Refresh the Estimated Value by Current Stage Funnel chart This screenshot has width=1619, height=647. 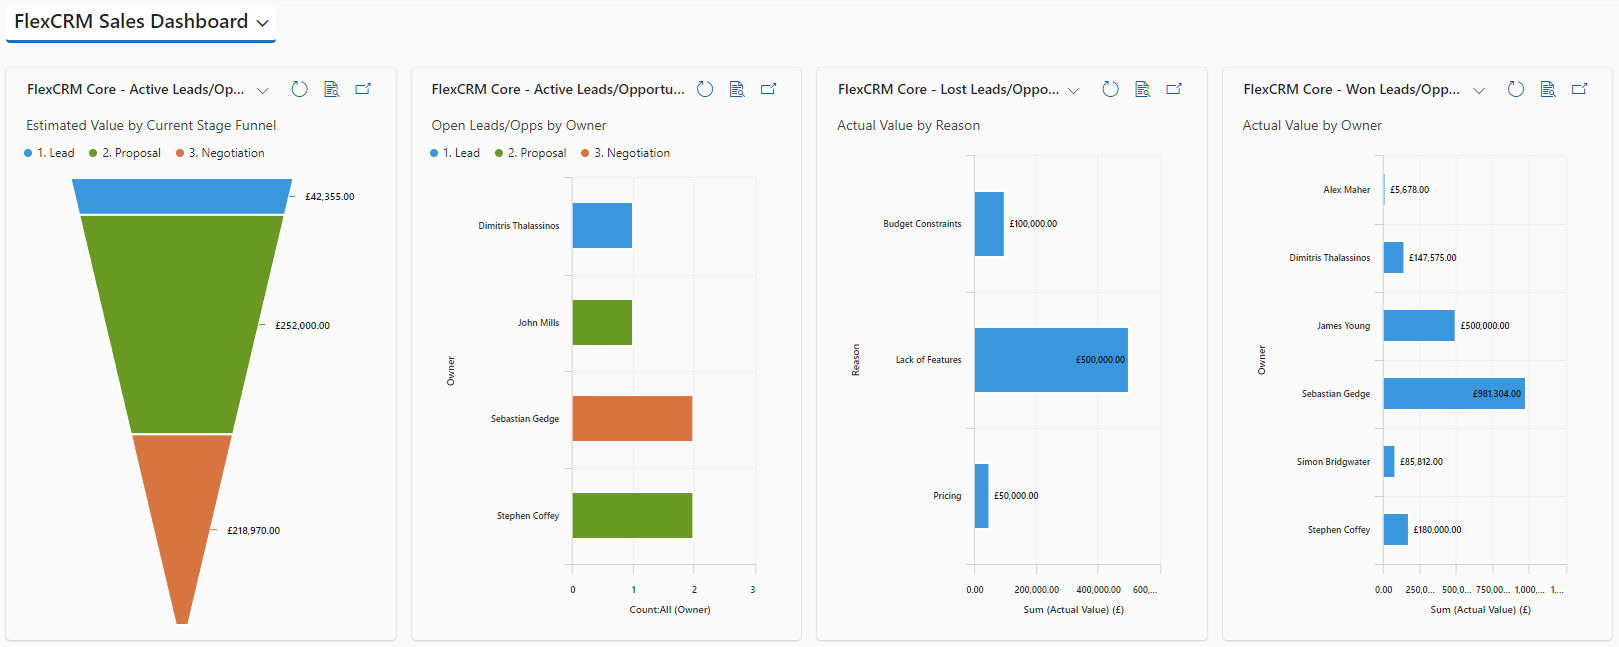point(299,89)
